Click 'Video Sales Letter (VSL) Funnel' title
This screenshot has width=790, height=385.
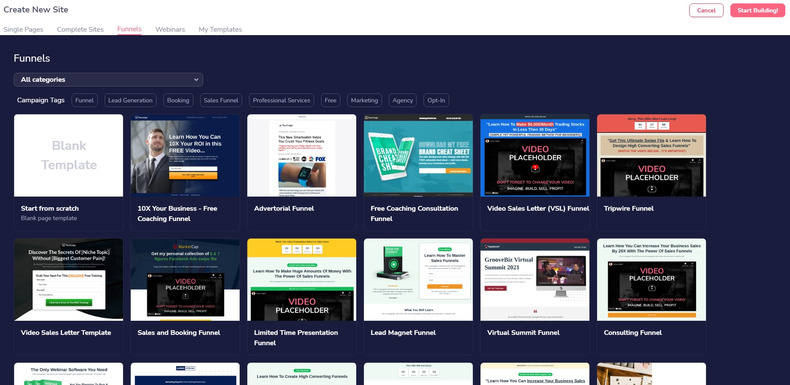click(x=538, y=208)
